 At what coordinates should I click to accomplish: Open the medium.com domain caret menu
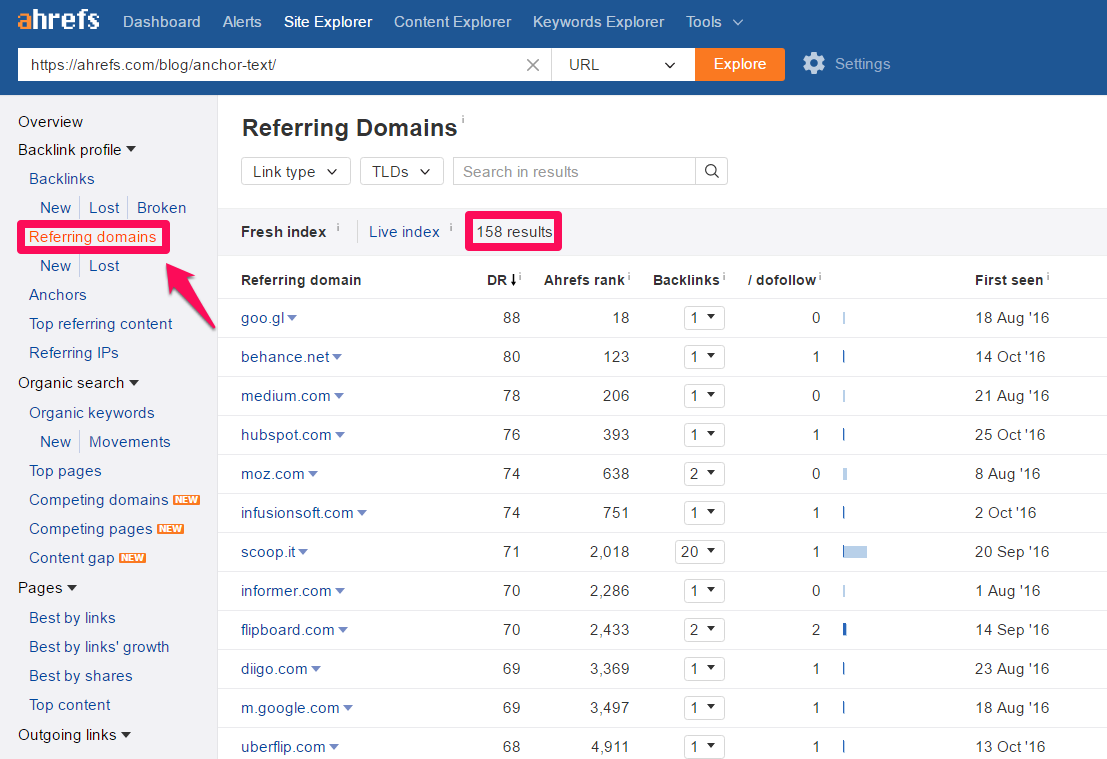(339, 396)
